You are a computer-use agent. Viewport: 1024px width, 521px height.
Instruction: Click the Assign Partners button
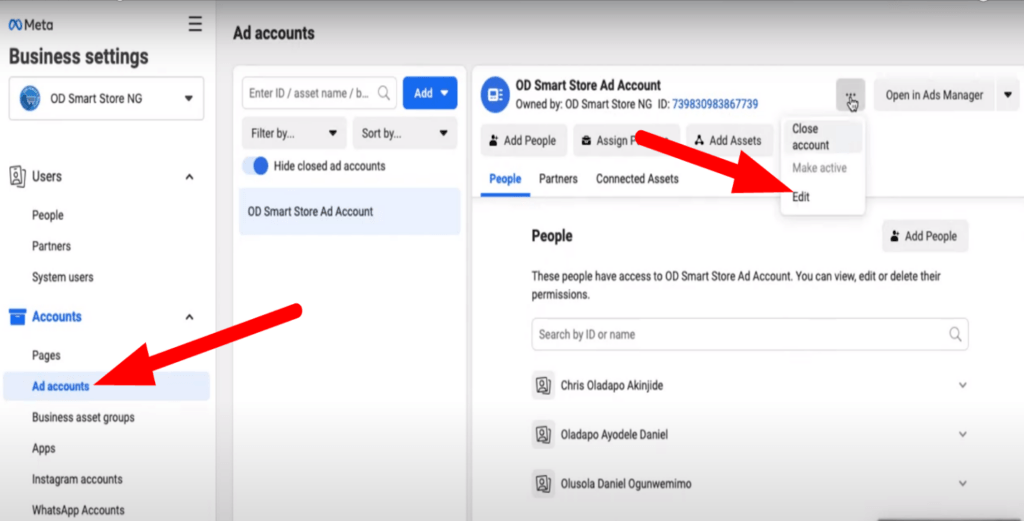tap(626, 140)
